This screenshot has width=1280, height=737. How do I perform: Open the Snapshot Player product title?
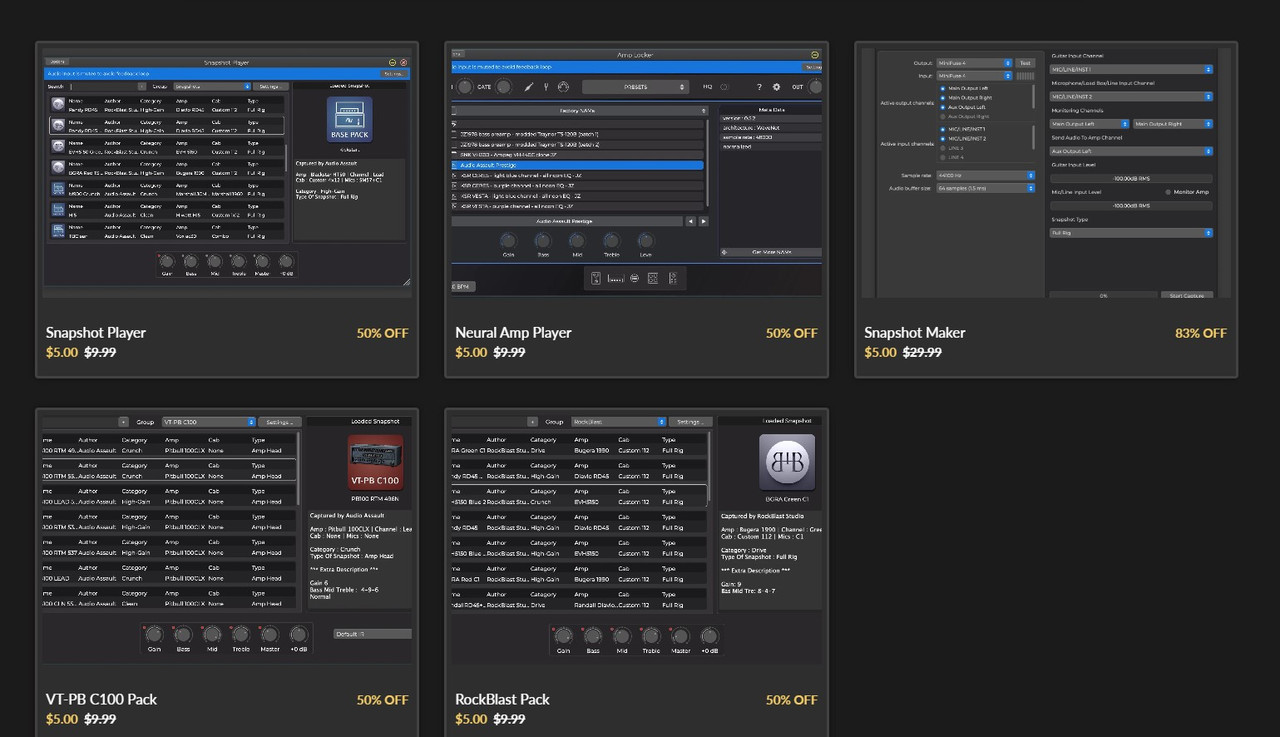[96, 333]
